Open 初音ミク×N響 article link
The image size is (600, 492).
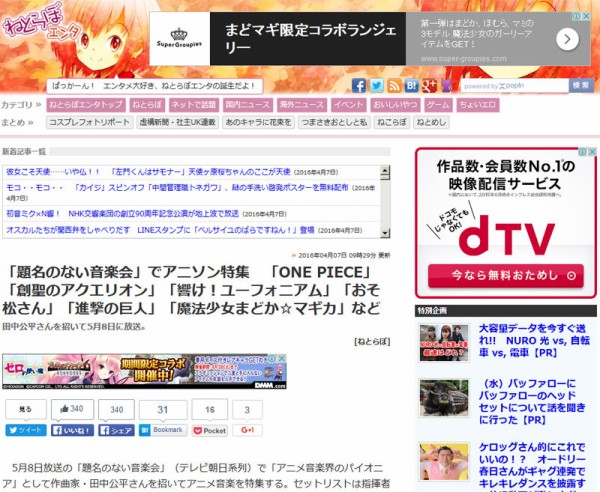(122, 213)
